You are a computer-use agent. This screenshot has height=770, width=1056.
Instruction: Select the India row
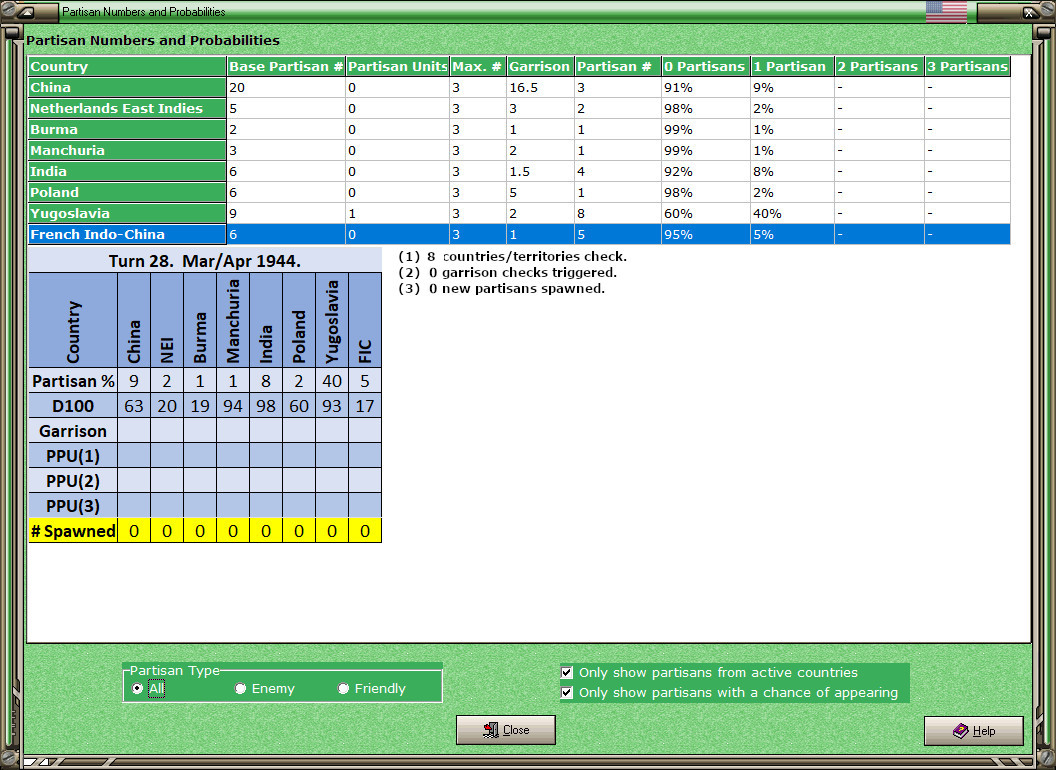pyautogui.click(x=519, y=171)
